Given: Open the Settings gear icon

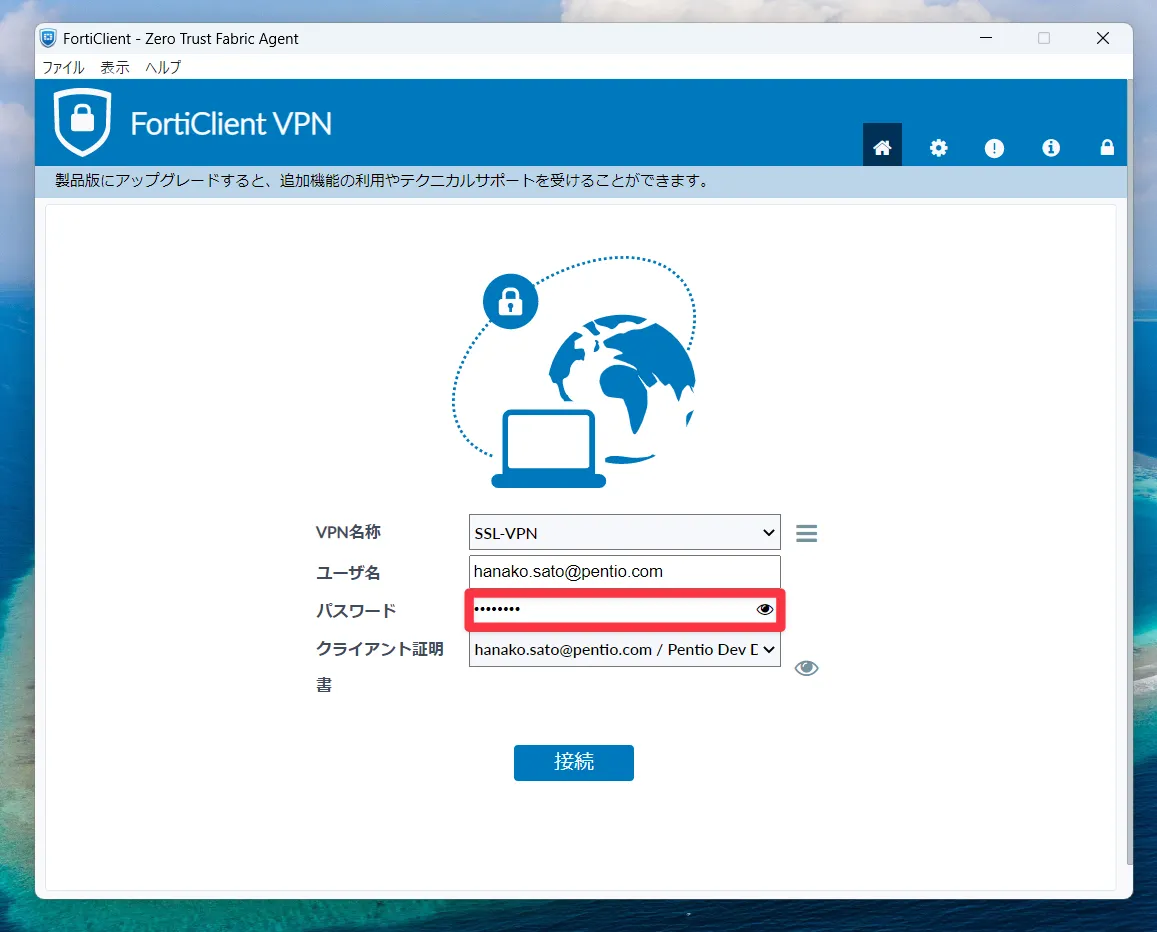Looking at the screenshot, I should [x=938, y=147].
